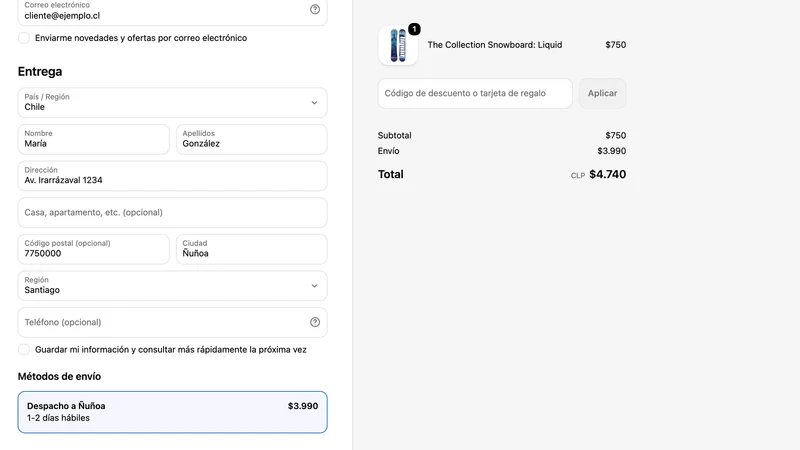This screenshot has height=450, width=800.
Task: Click the 'Casa, apartamento, etc.' field
Action: coord(172,212)
